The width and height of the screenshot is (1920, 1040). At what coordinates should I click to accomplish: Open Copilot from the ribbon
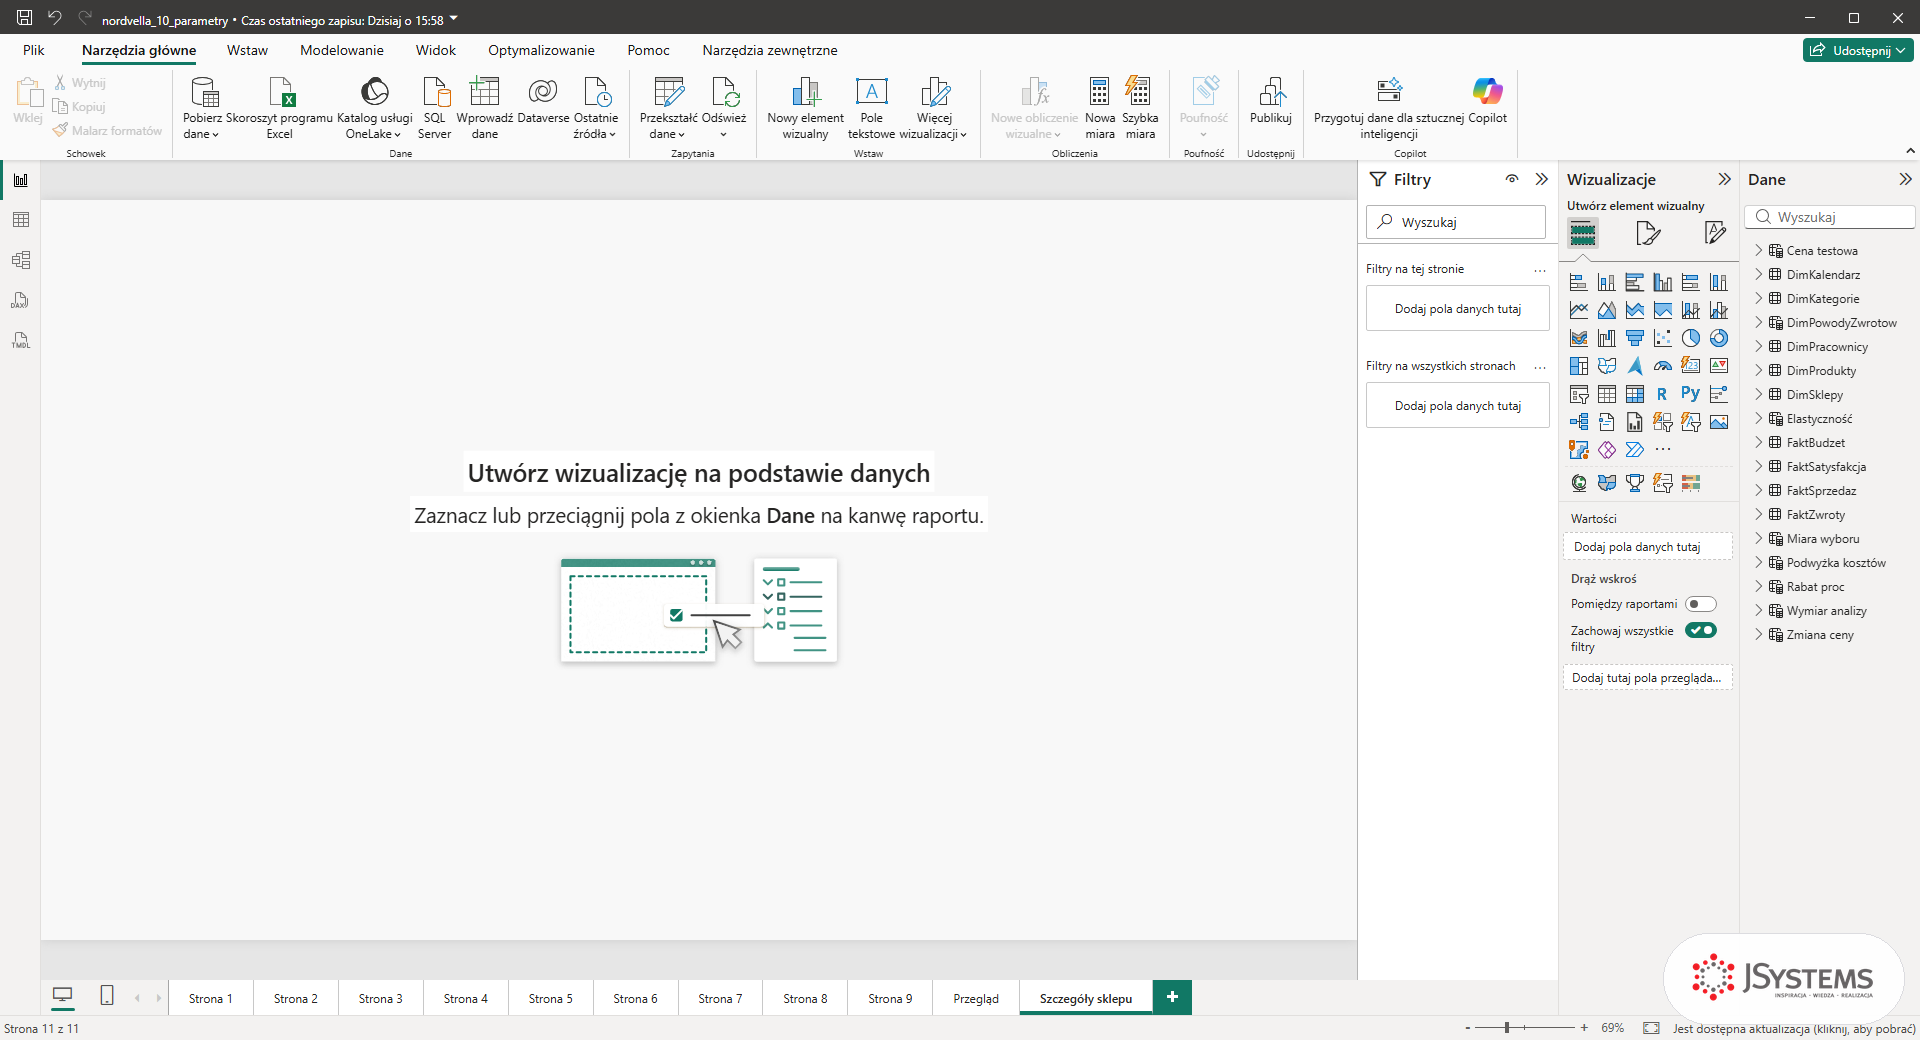click(1487, 101)
